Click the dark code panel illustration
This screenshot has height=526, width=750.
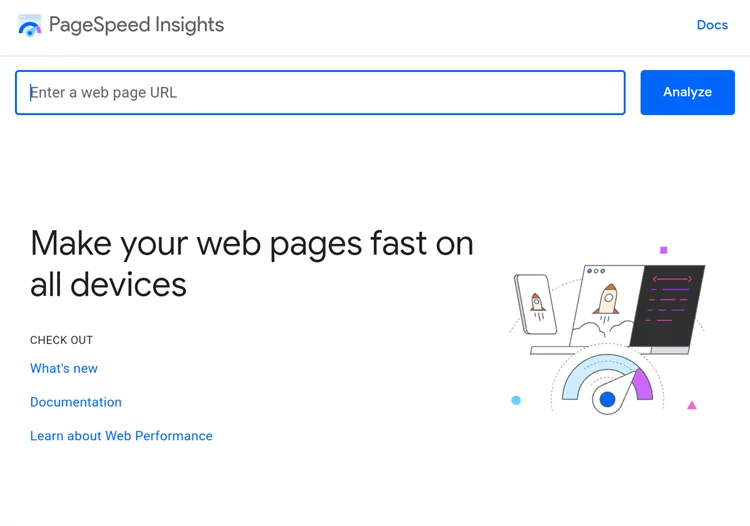(668, 306)
